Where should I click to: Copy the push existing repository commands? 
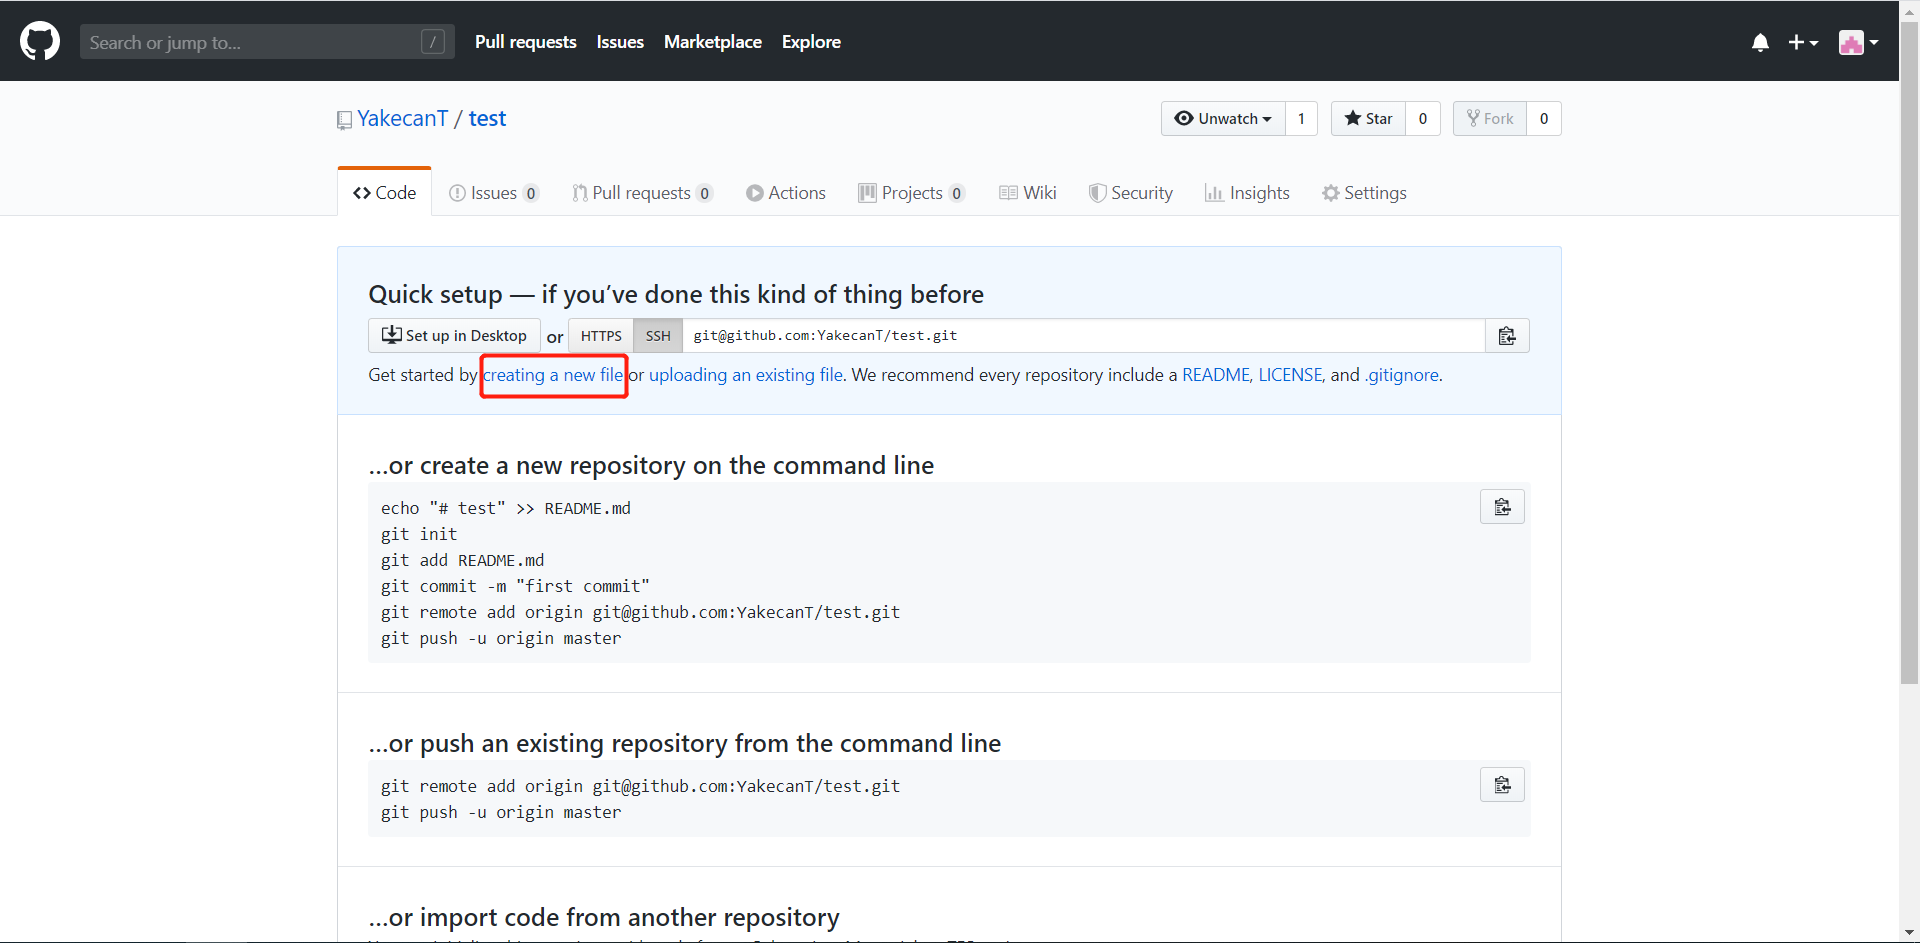click(x=1502, y=785)
